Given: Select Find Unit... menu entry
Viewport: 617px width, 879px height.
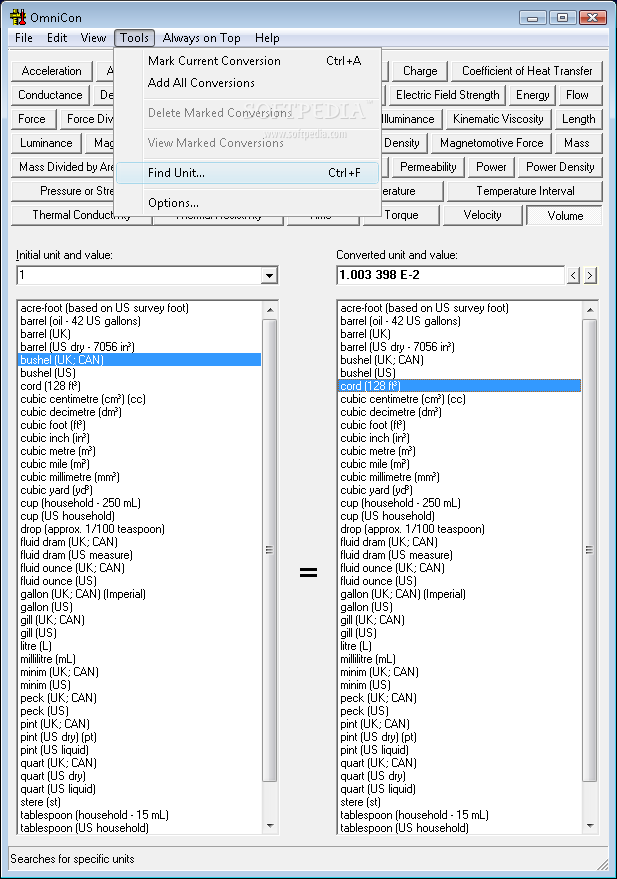Looking at the screenshot, I should (x=247, y=173).
